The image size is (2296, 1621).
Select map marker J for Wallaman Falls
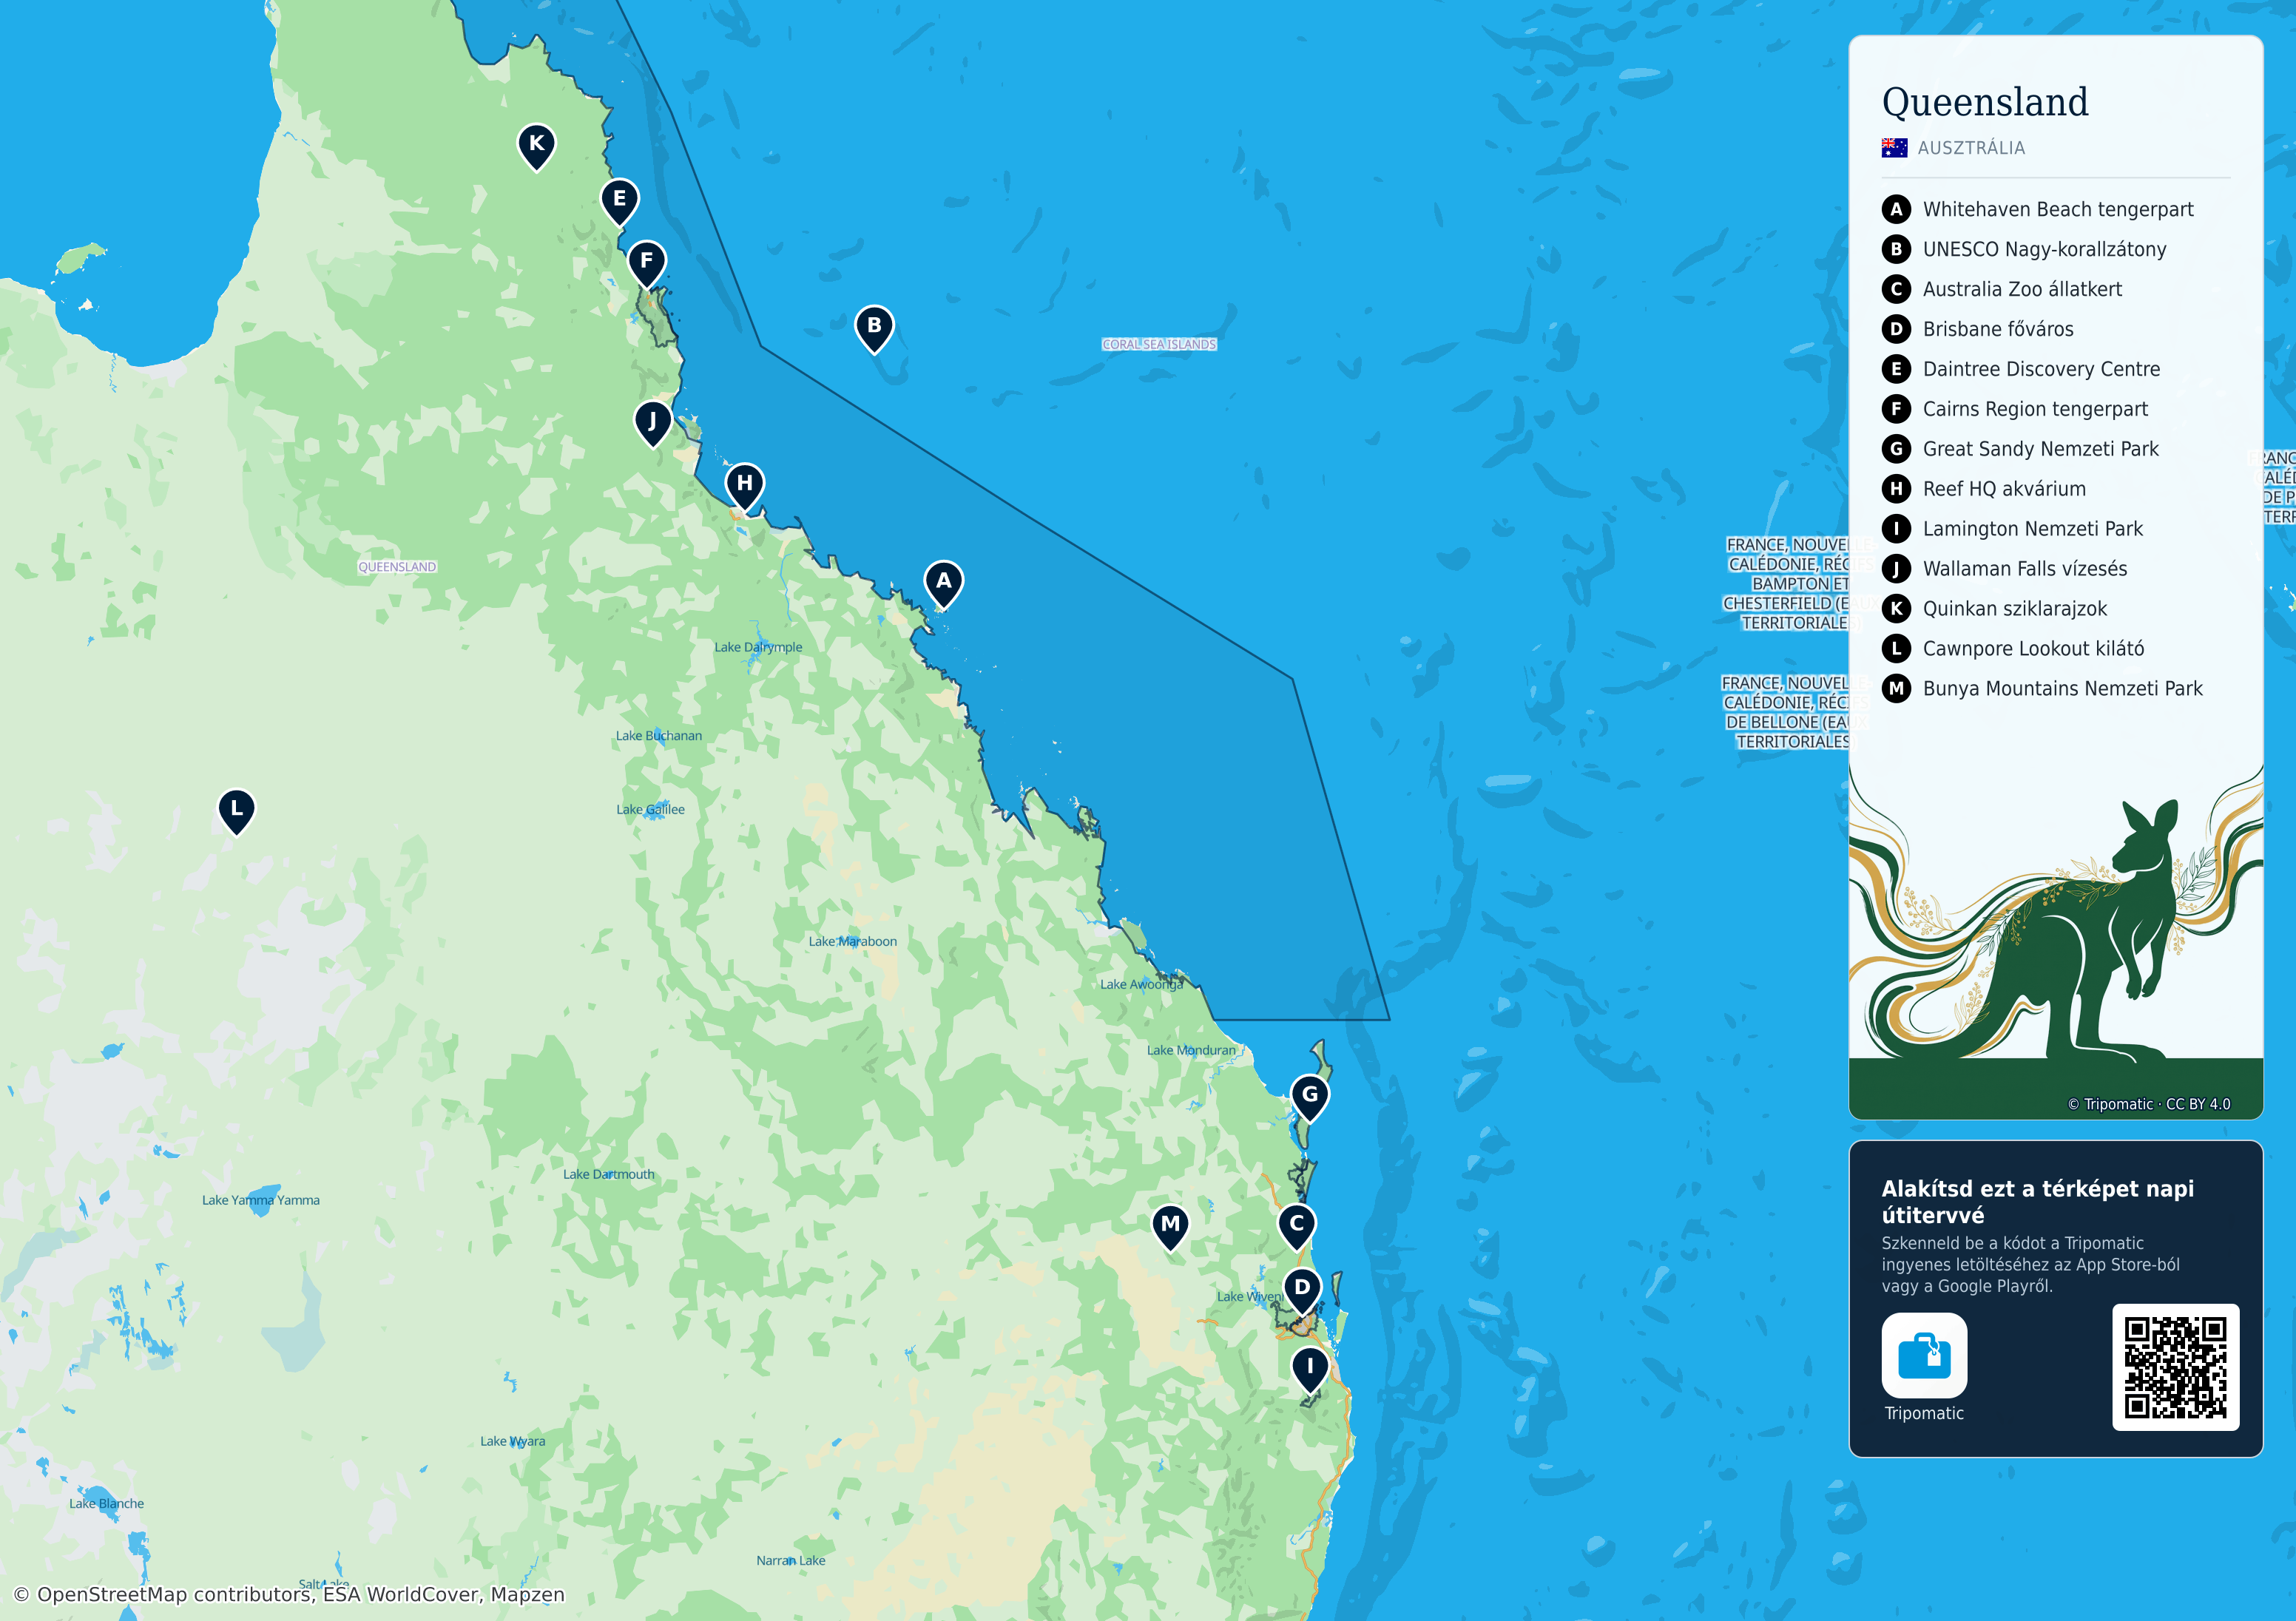pos(652,423)
